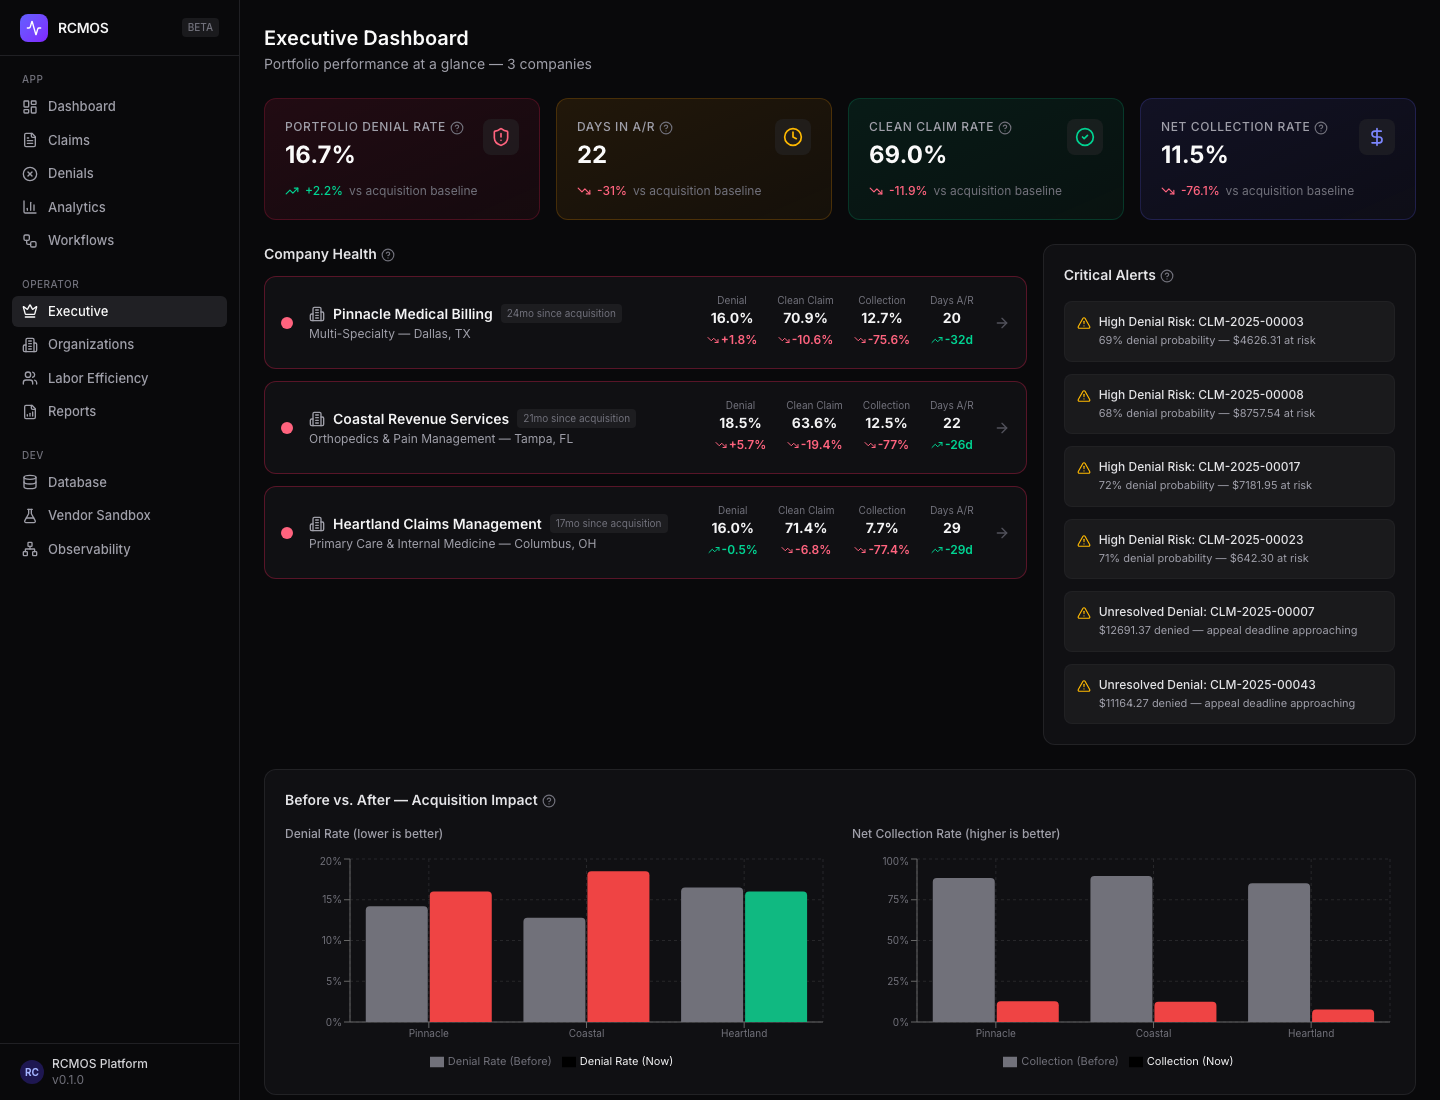Click the Coastal Revenue Services name
Screen dimensions: 1440x1100
(421, 419)
